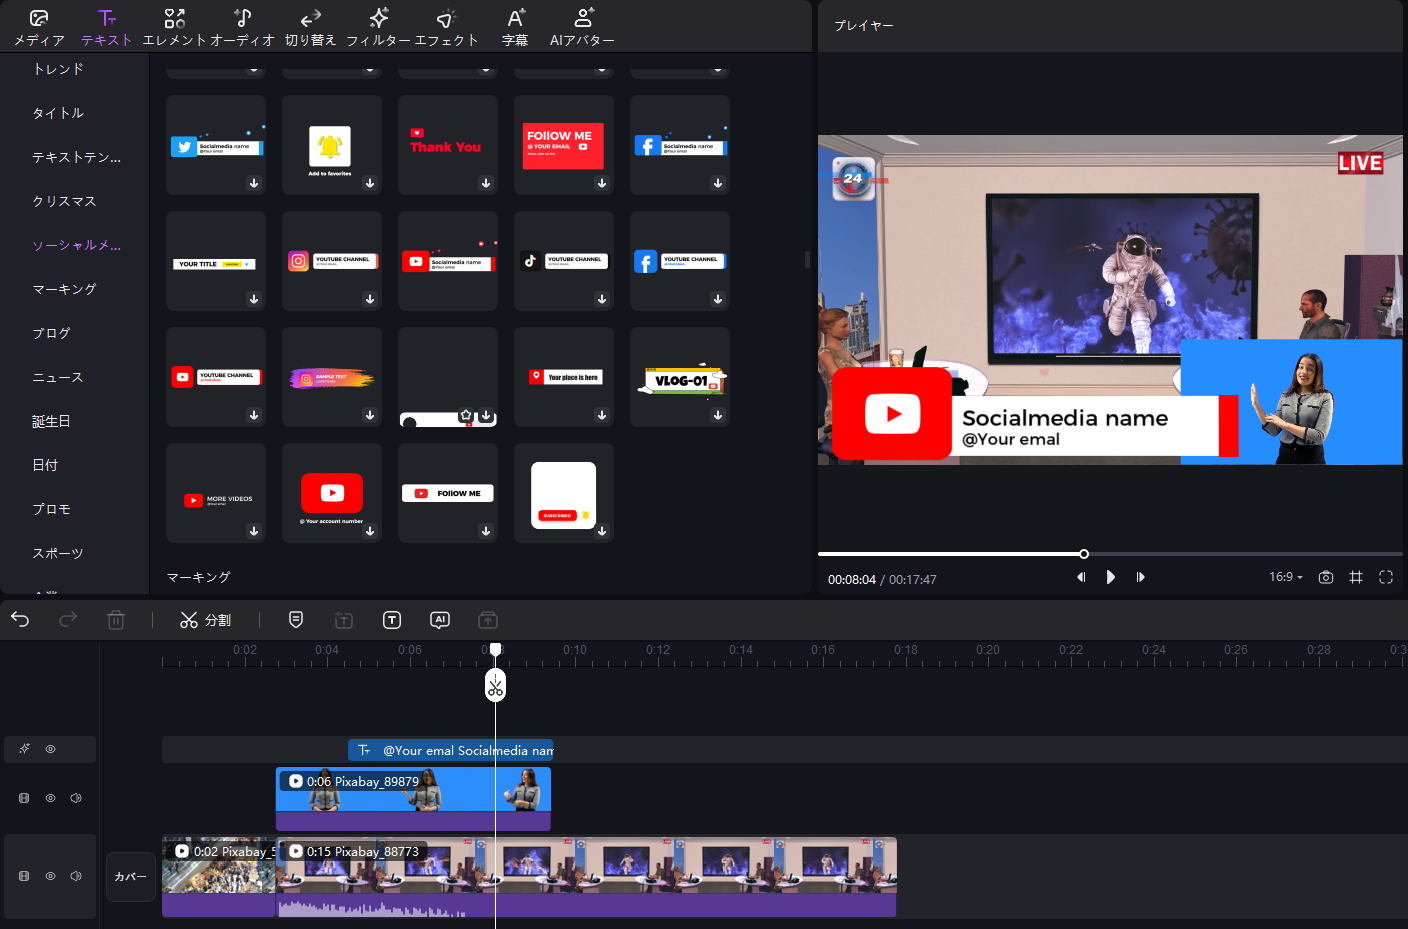1408x929 pixels.
Task: Open the メディア media panel
Action: click(39, 27)
